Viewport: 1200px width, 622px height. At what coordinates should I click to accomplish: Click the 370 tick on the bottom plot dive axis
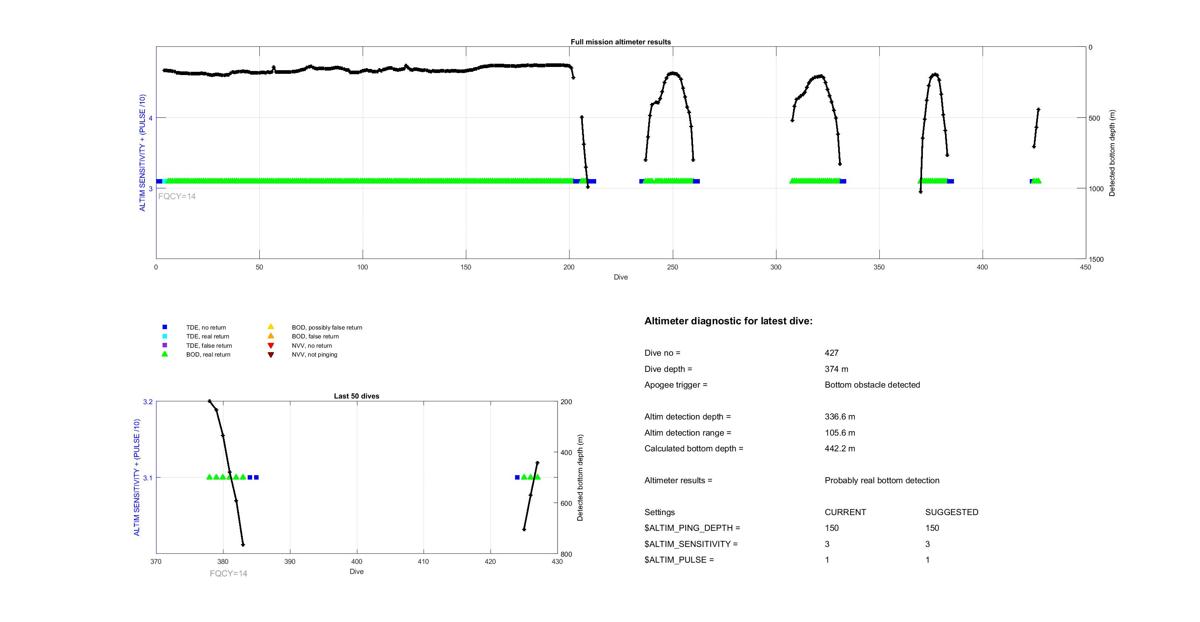click(156, 562)
